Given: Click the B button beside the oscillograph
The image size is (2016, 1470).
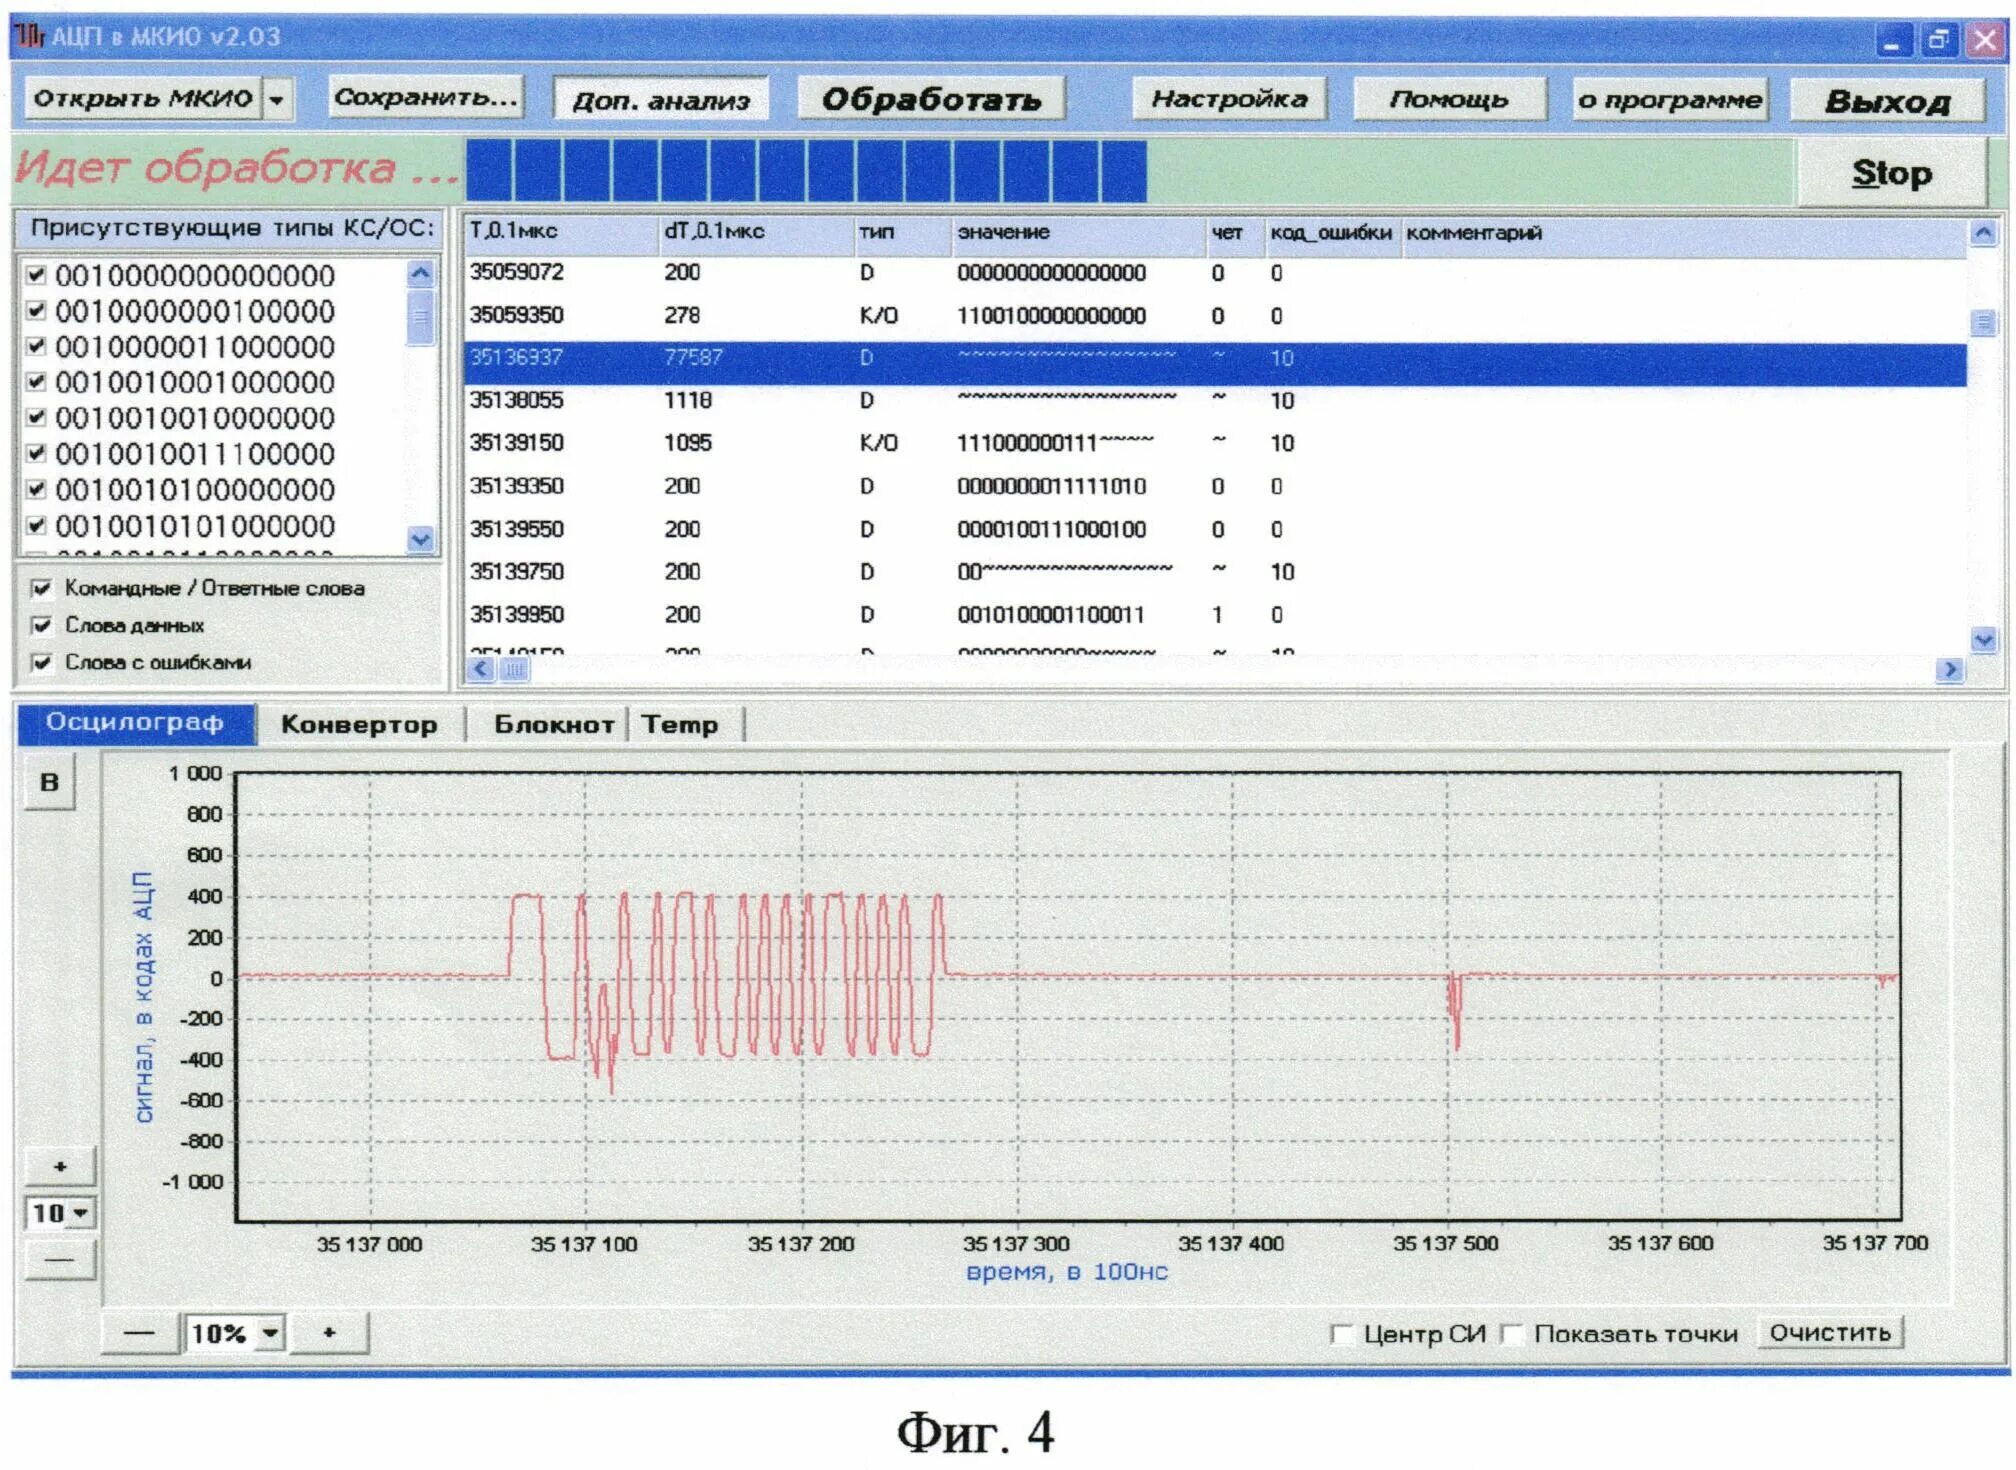Looking at the screenshot, I should [49, 783].
